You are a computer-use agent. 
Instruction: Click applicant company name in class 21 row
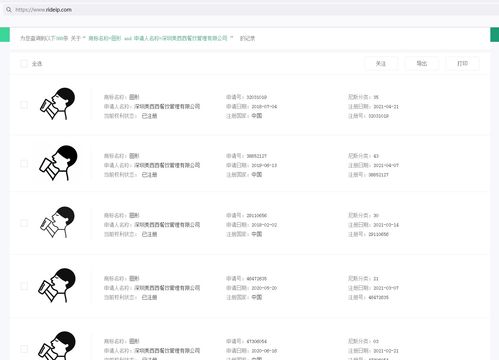(167, 288)
